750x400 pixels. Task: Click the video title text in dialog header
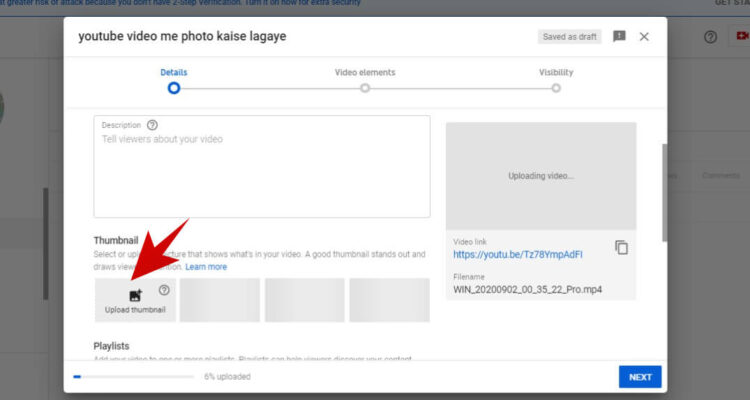[x=182, y=36]
